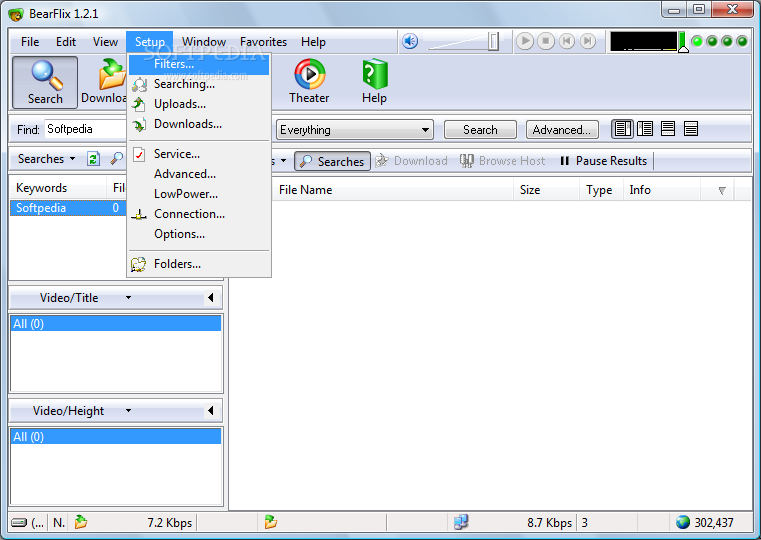Click the first green status light

coord(697,41)
